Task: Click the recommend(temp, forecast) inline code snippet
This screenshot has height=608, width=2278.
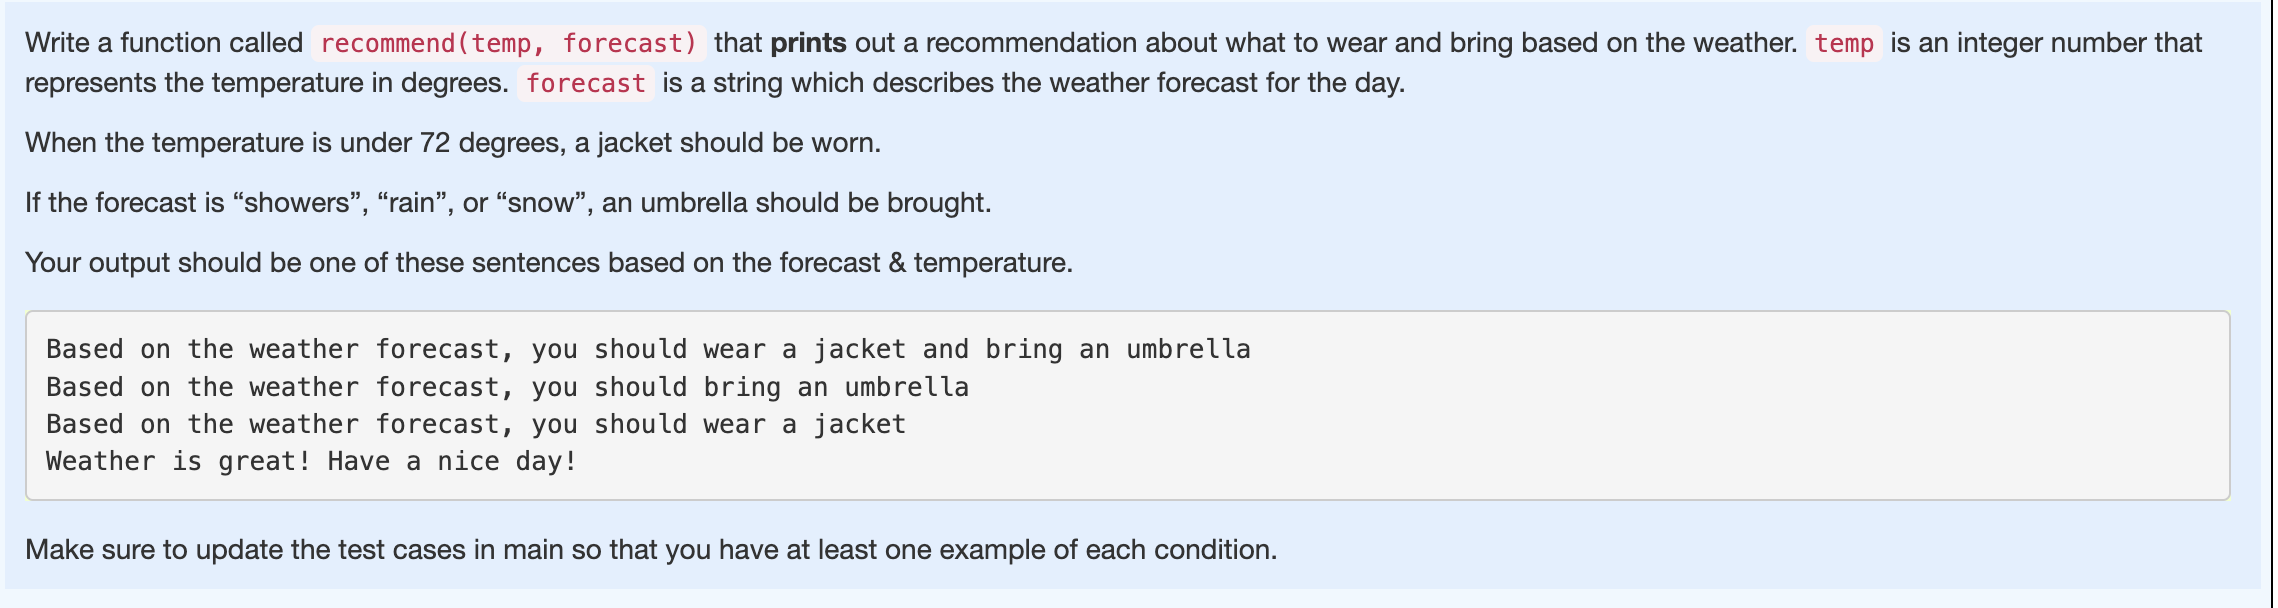Action: tap(509, 43)
